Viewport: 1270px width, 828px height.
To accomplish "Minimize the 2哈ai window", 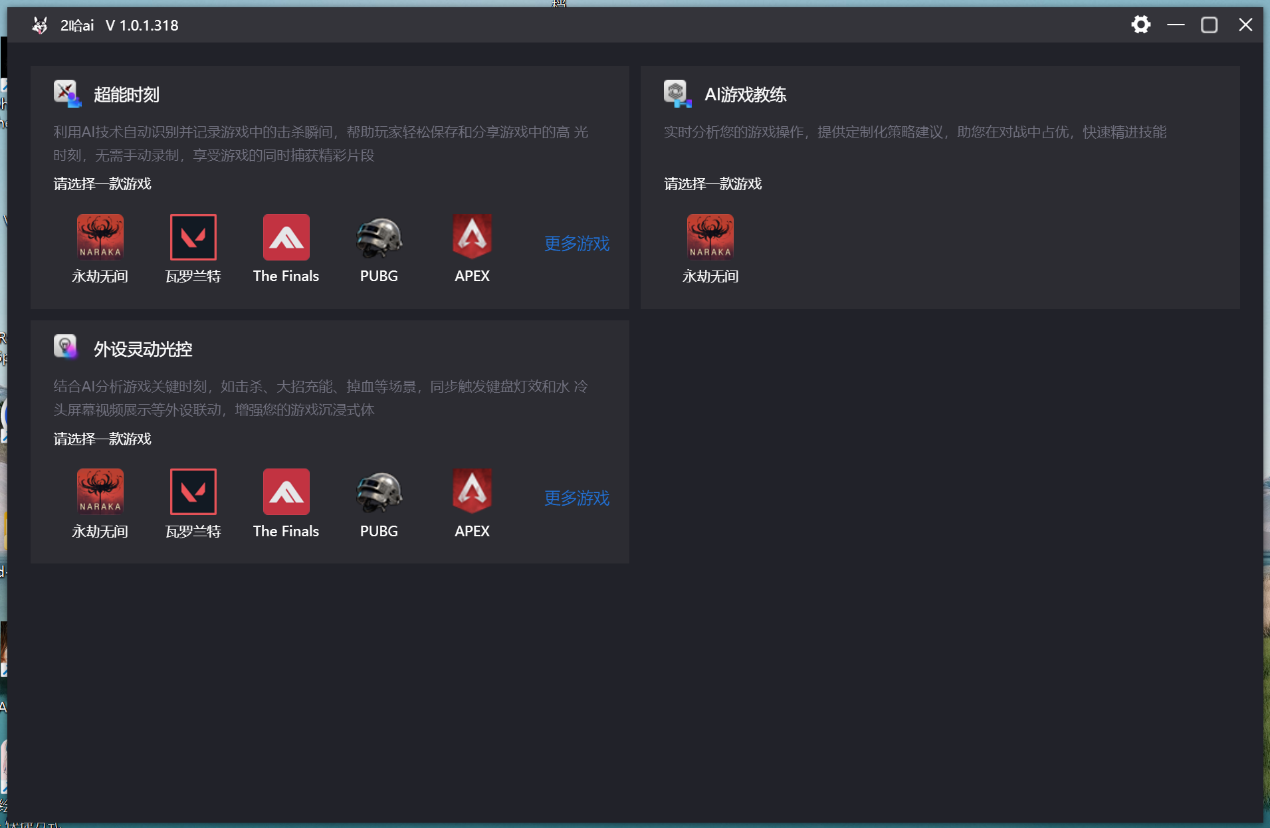I will point(1176,25).
